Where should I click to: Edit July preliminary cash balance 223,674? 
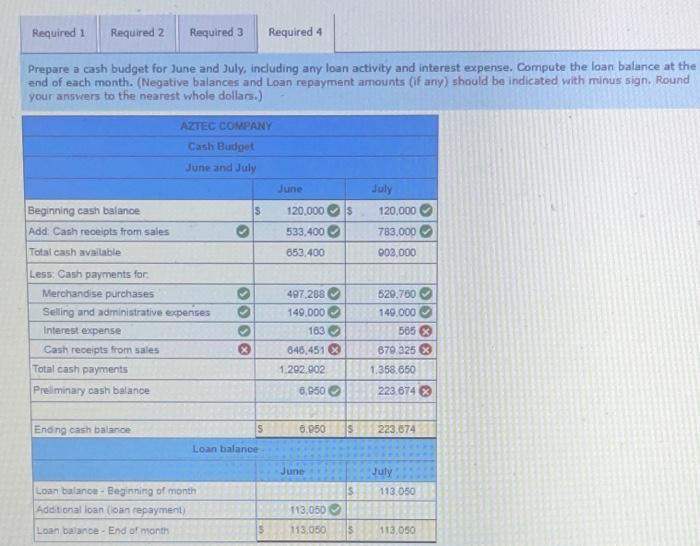(x=391, y=391)
